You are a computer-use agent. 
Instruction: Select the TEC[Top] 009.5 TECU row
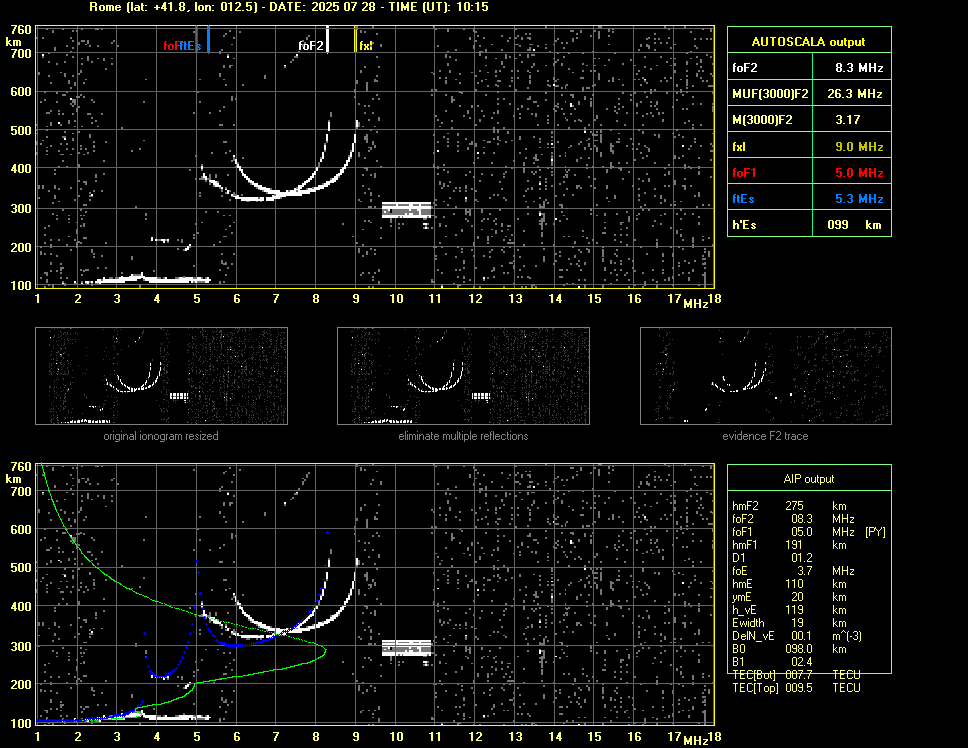(796, 688)
